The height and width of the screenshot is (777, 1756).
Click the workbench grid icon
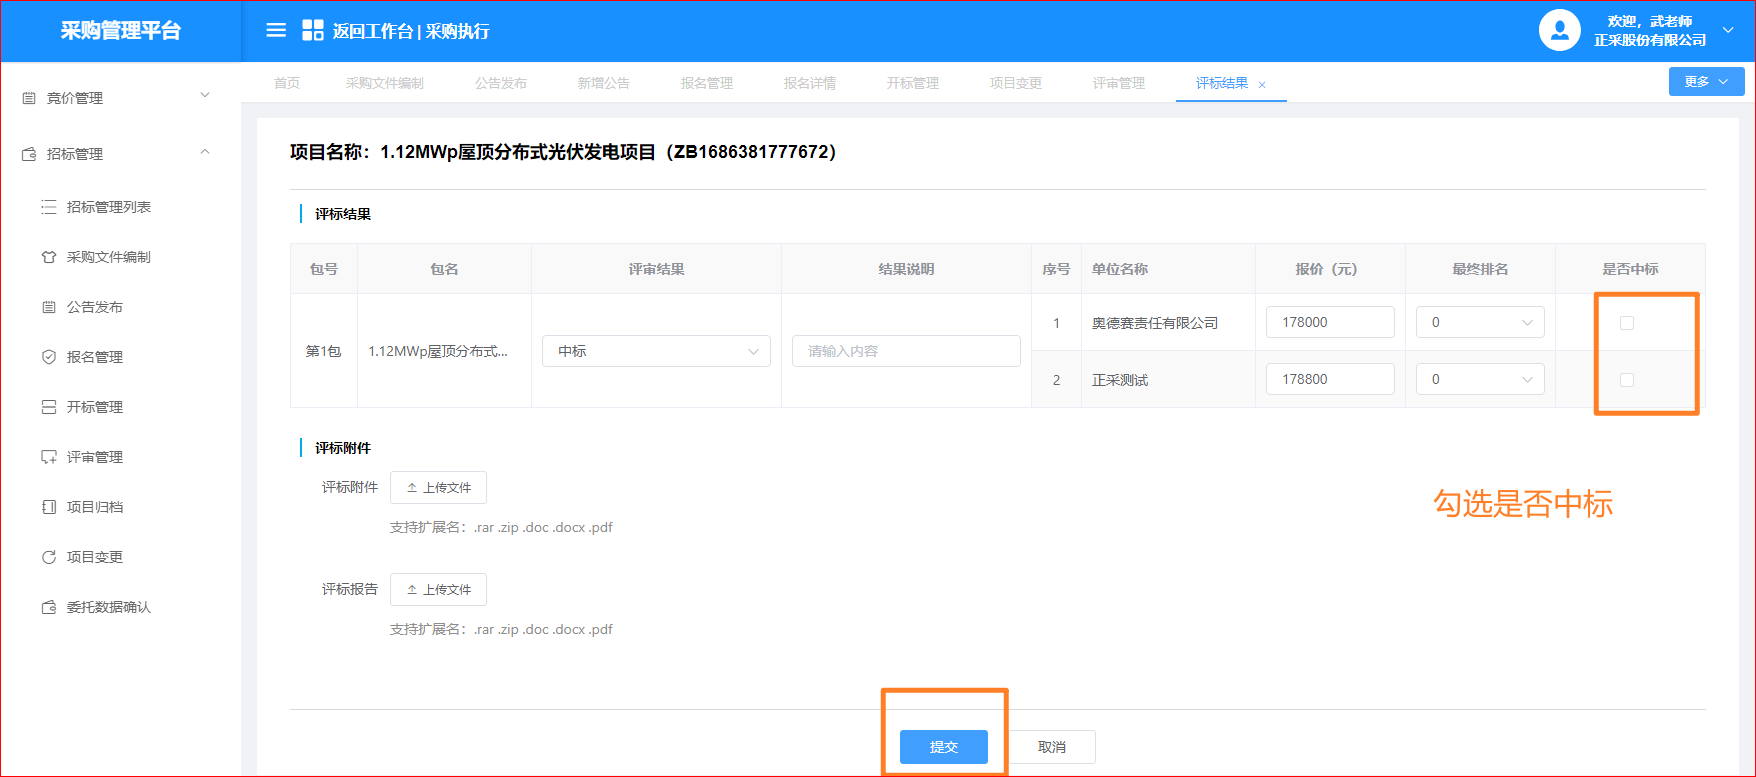point(313,31)
